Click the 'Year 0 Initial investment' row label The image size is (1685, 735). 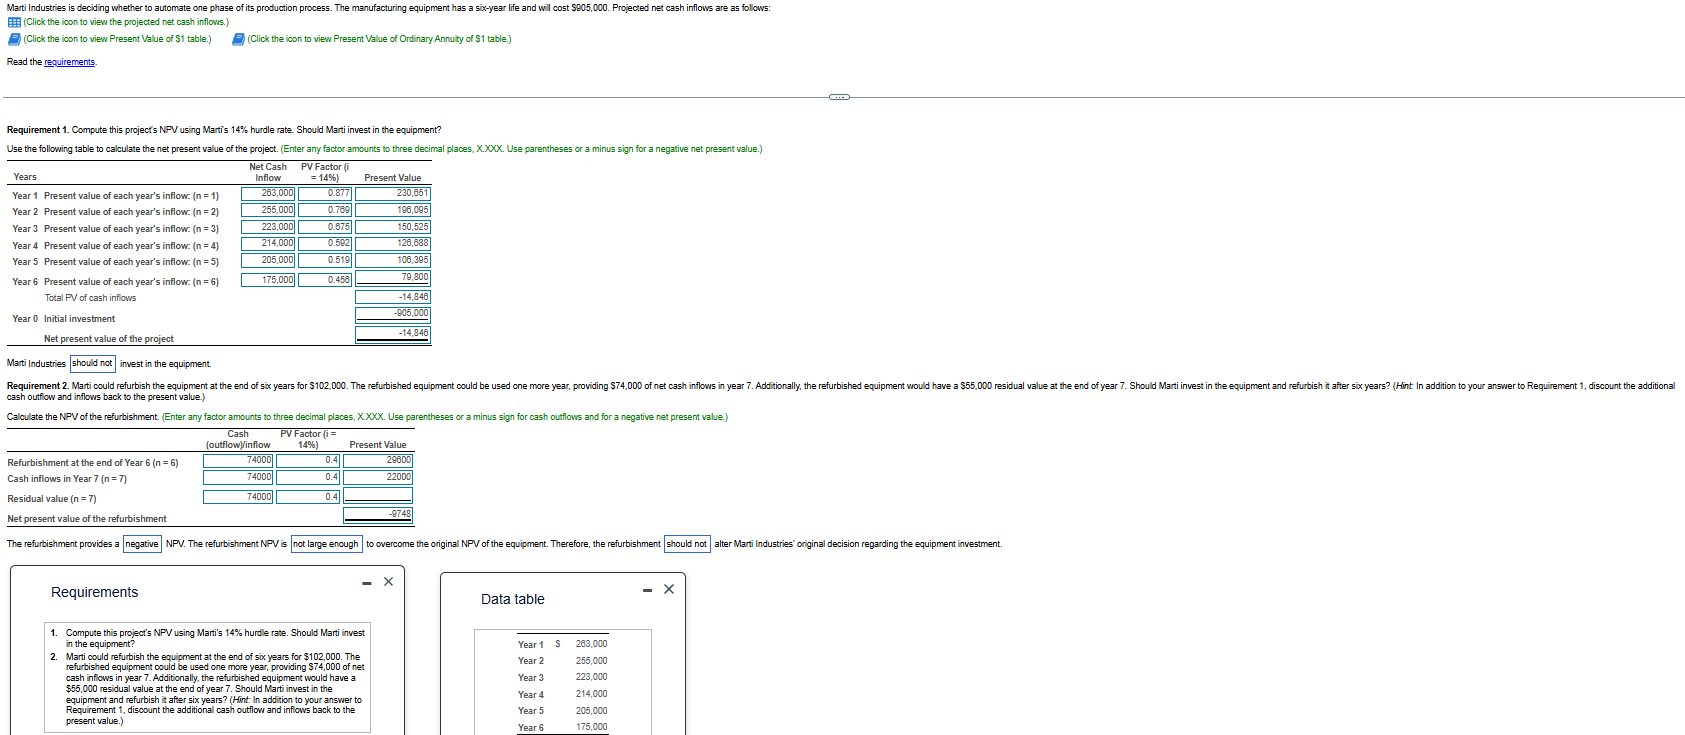(x=63, y=319)
